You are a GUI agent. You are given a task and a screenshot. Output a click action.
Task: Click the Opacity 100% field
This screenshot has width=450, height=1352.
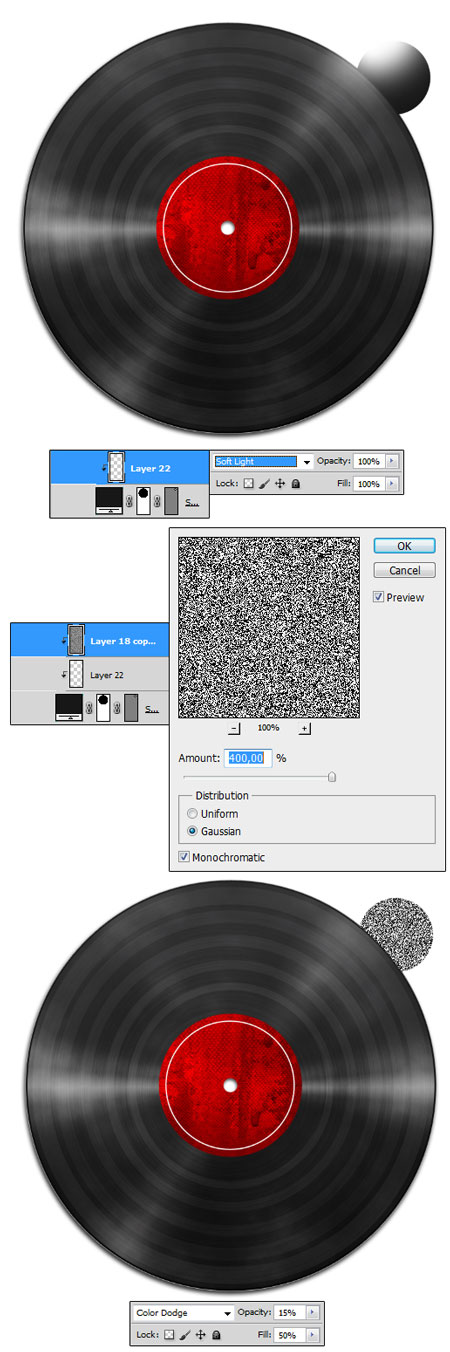tap(369, 462)
